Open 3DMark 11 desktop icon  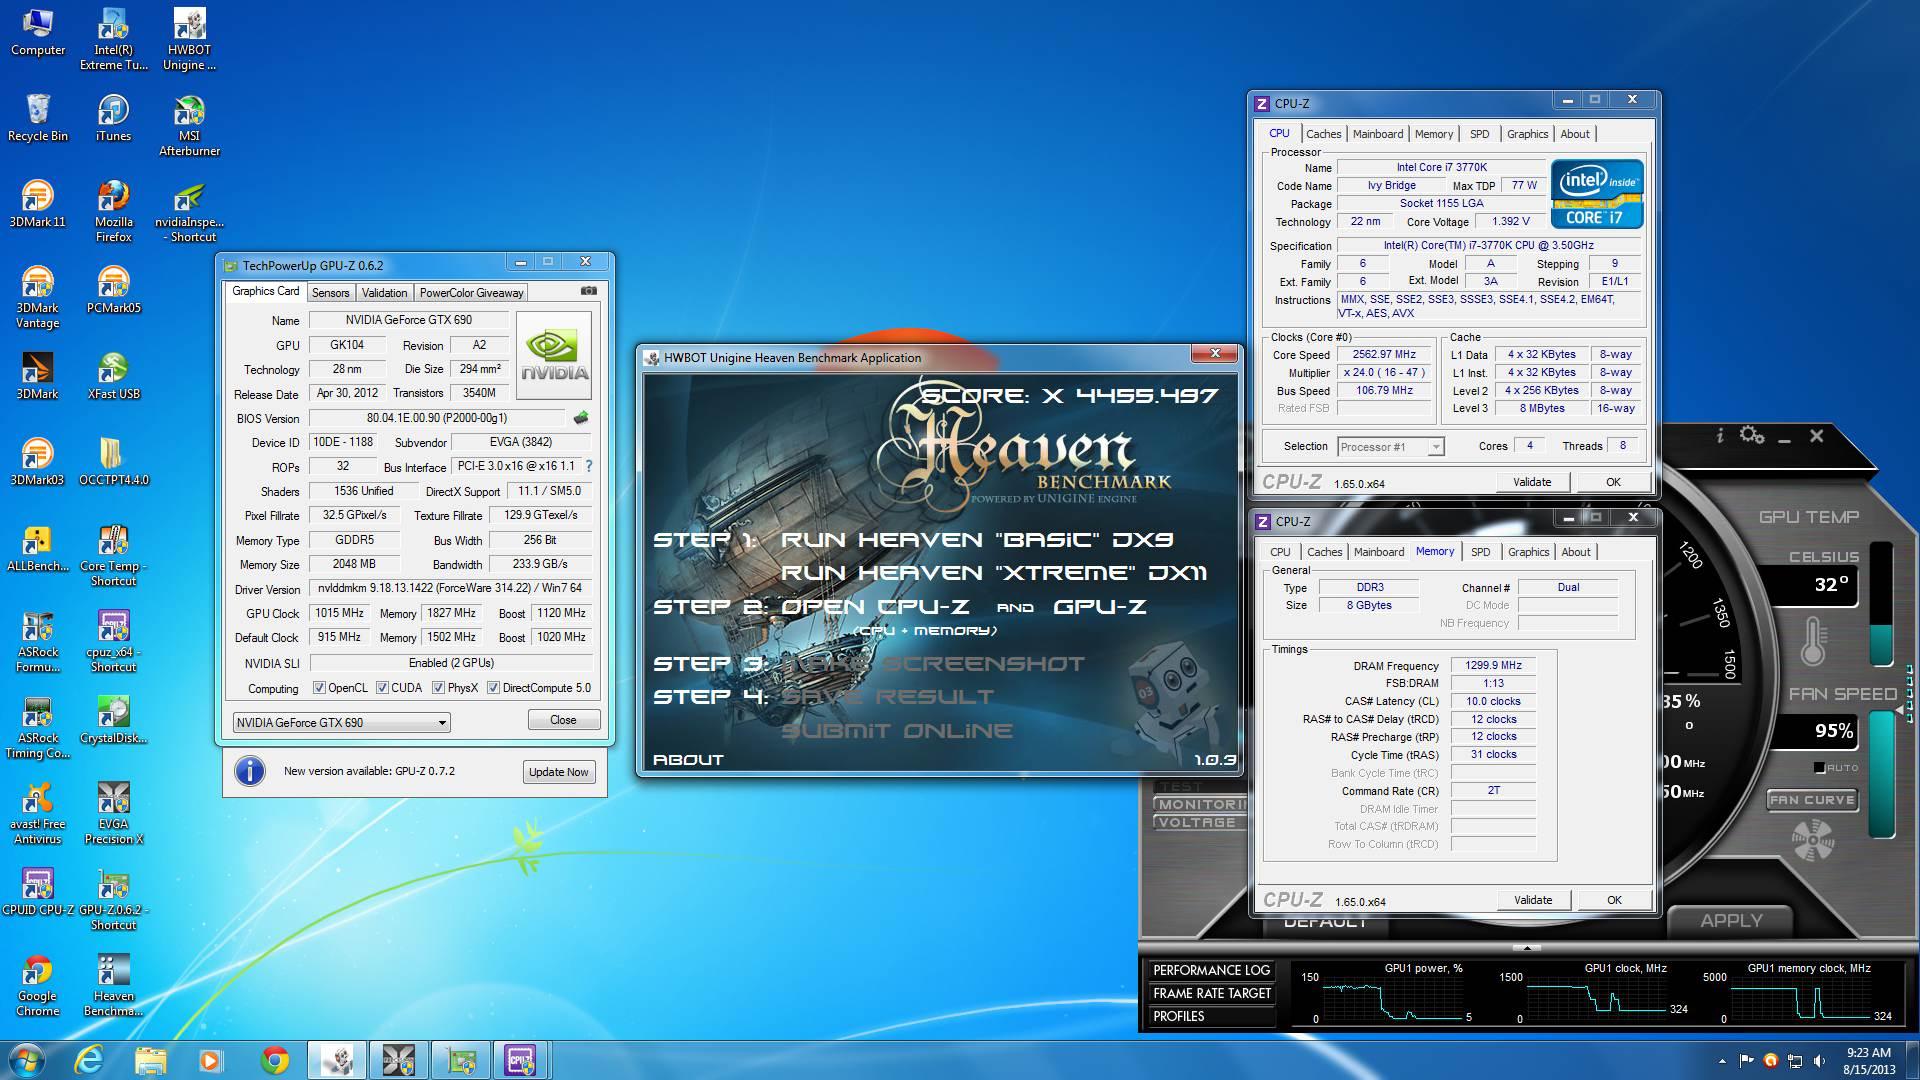pyautogui.click(x=37, y=204)
